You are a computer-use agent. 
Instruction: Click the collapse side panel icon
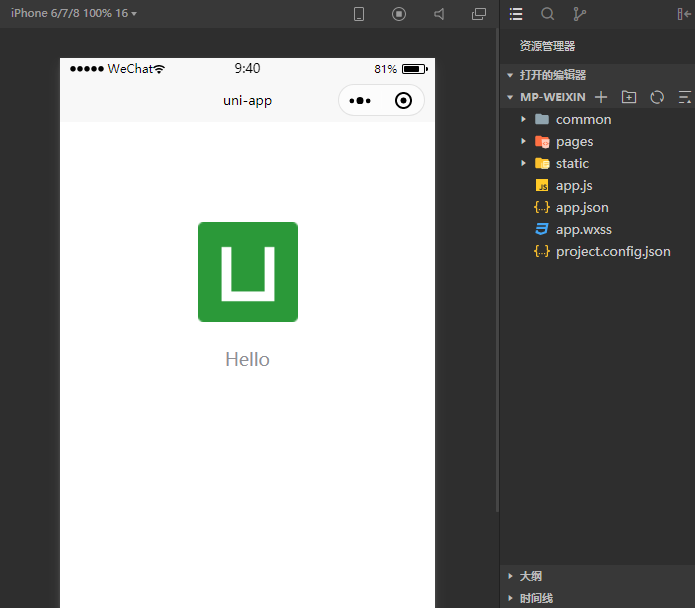point(684,14)
